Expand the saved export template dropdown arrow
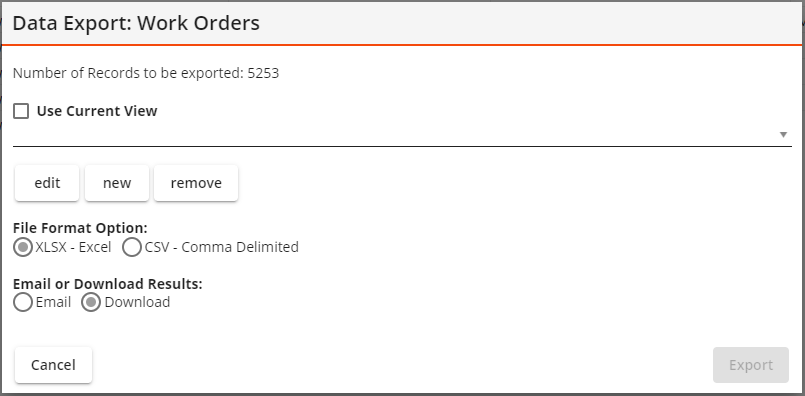 pyautogui.click(x=783, y=135)
